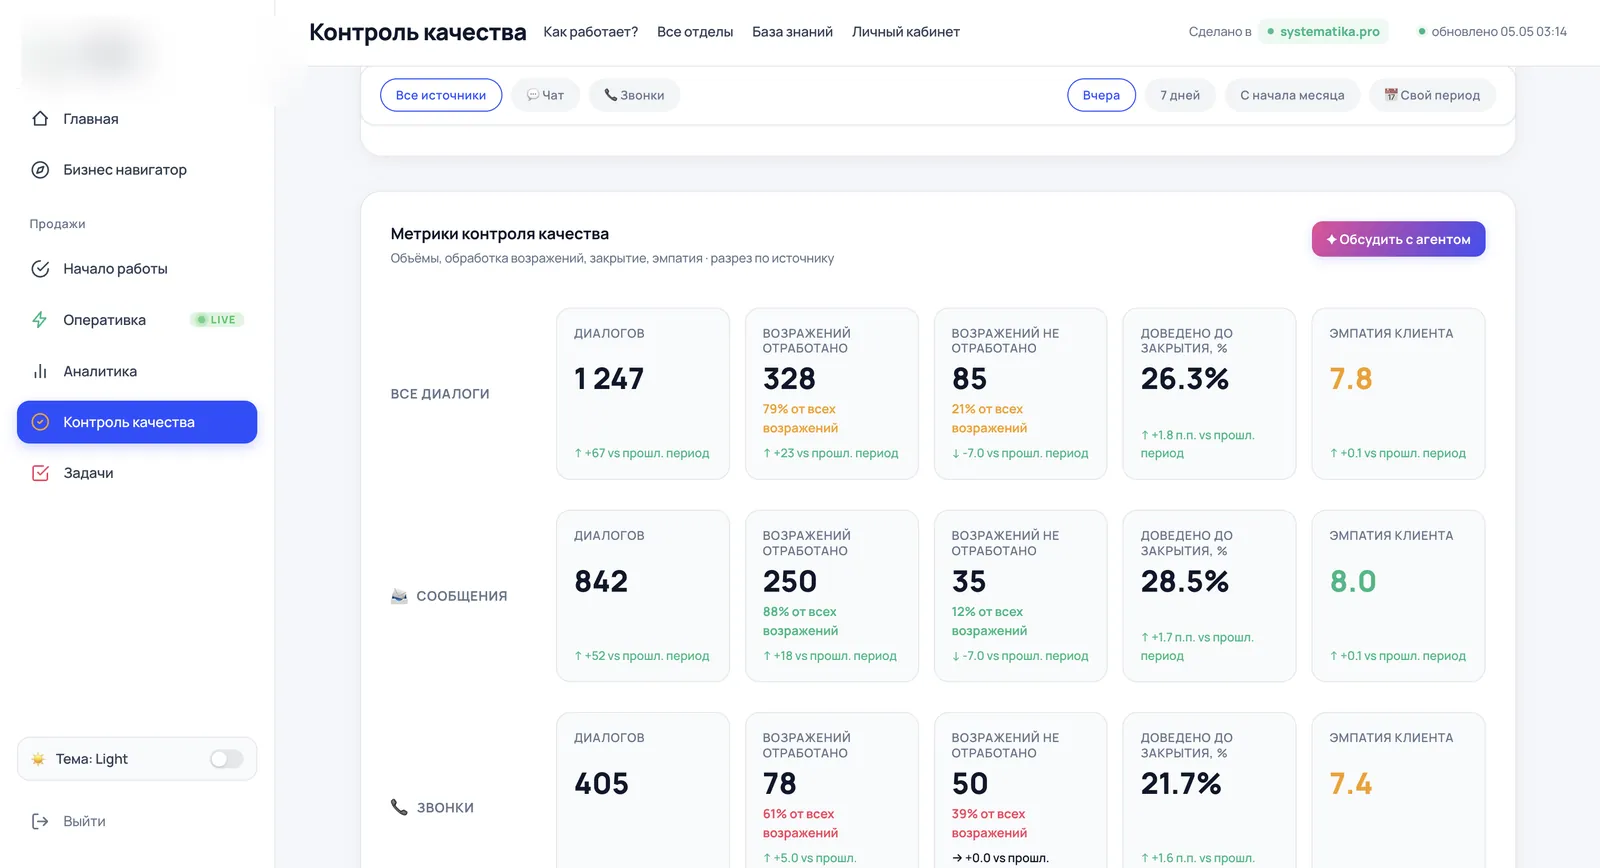Click the 28.5% closing rate card

(x=1209, y=596)
